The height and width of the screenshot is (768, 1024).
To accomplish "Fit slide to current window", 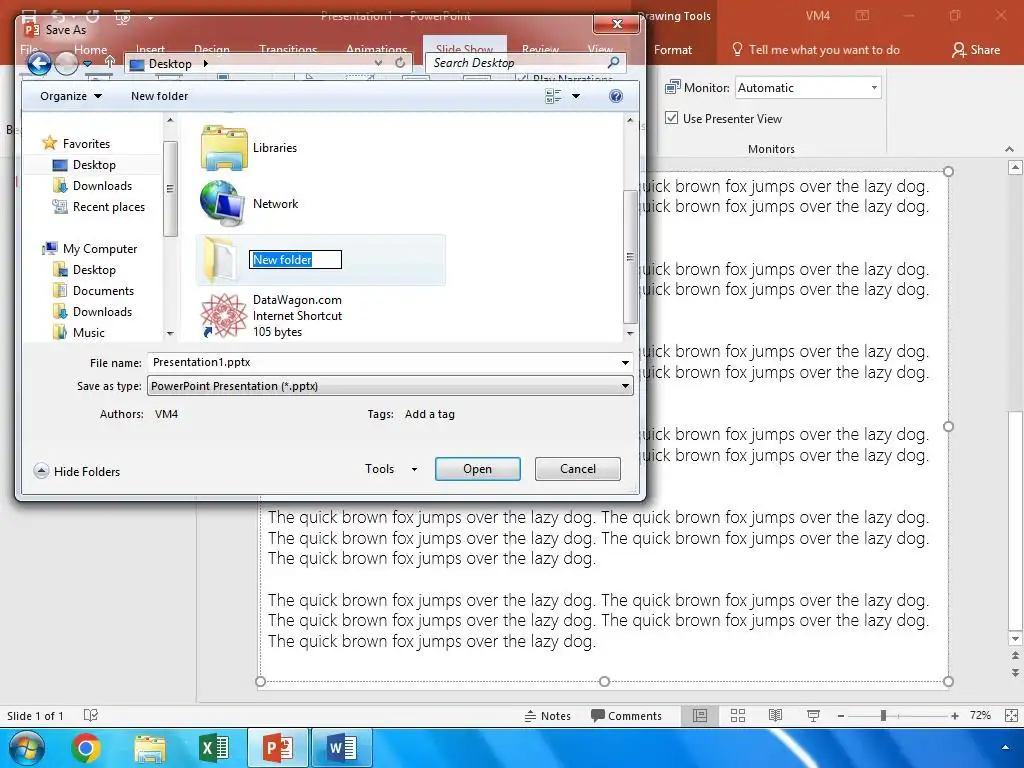I will click(x=1011, y=716).
